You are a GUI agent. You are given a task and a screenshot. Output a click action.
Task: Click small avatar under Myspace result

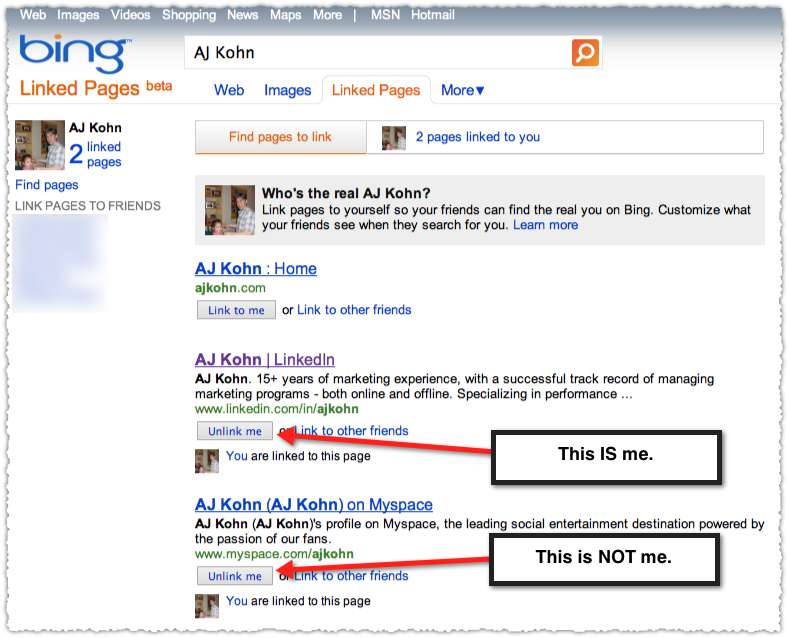coord(207,606)
